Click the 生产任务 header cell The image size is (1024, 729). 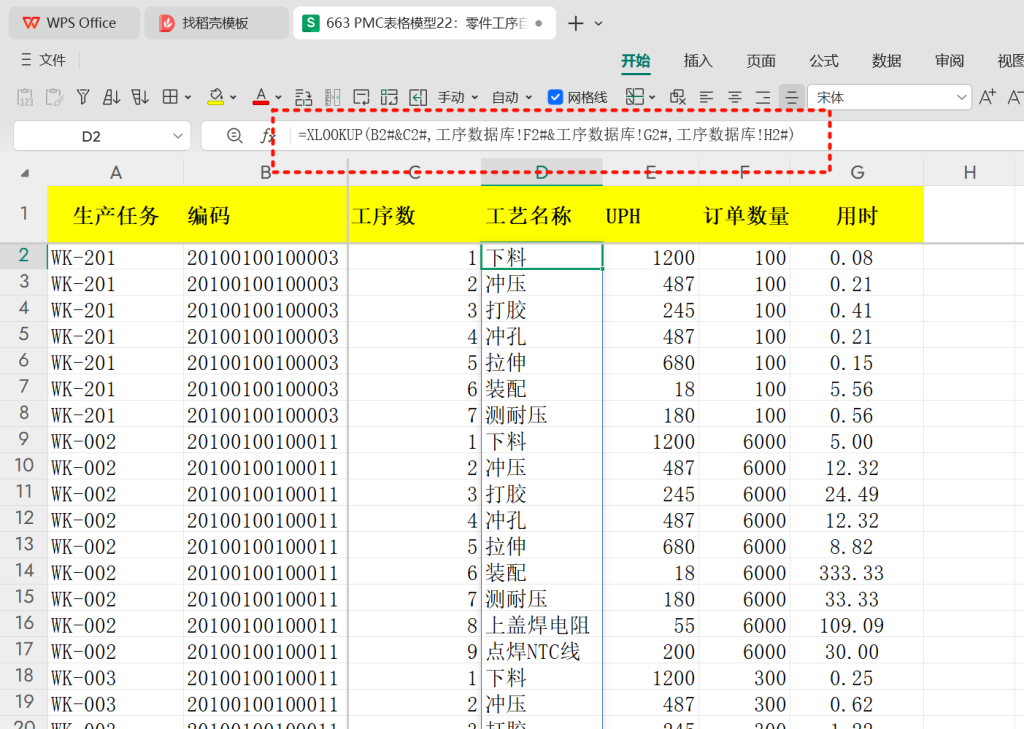pyautogui.click(x=116, y=215)
